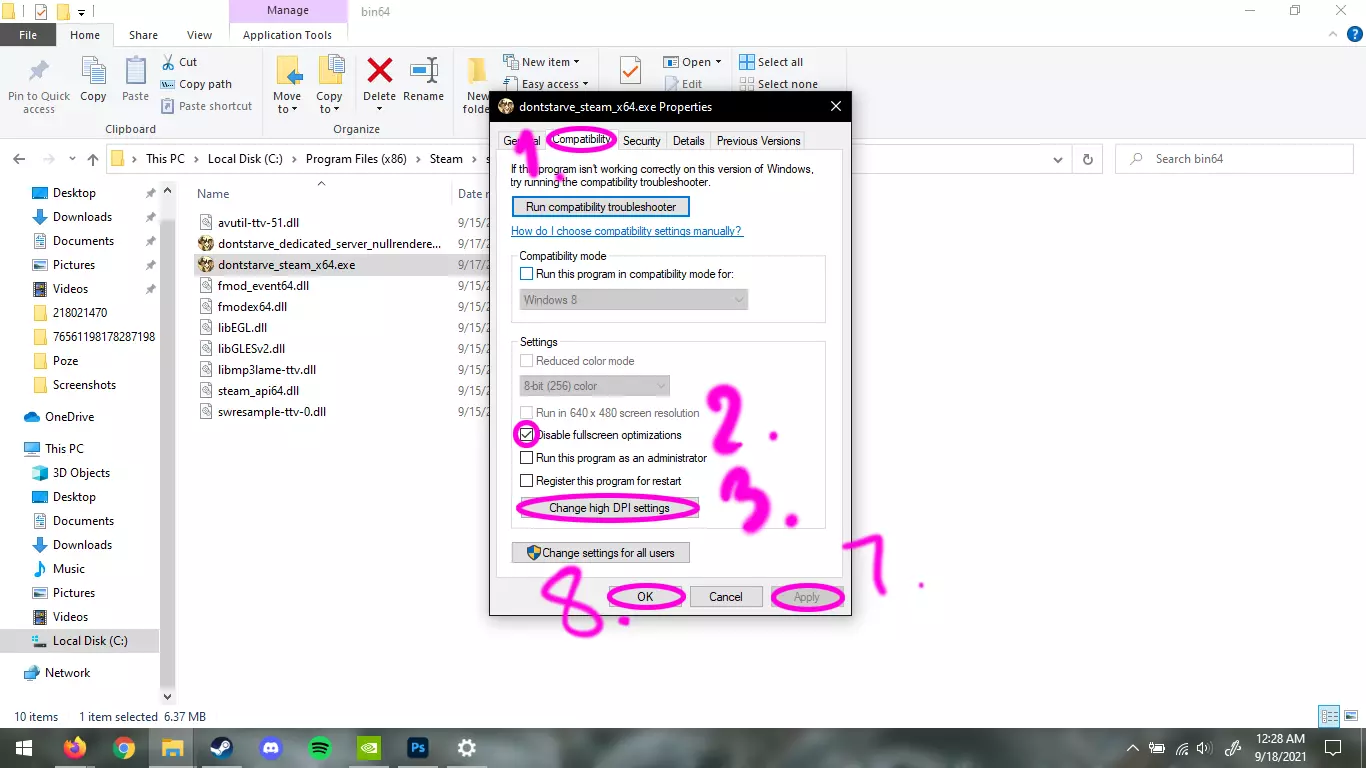
Task: Refresh the folder with the address bar refresh icon
Action: 1087,159
